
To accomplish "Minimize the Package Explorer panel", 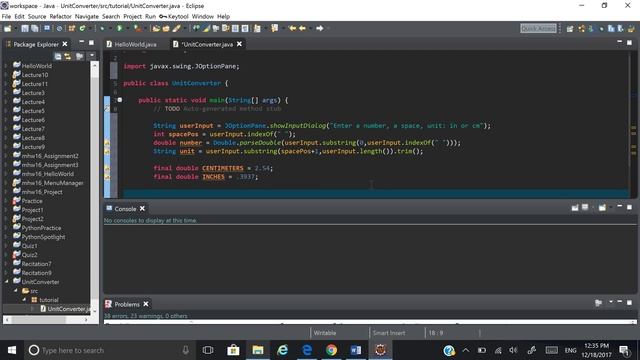I will point(82,42).
